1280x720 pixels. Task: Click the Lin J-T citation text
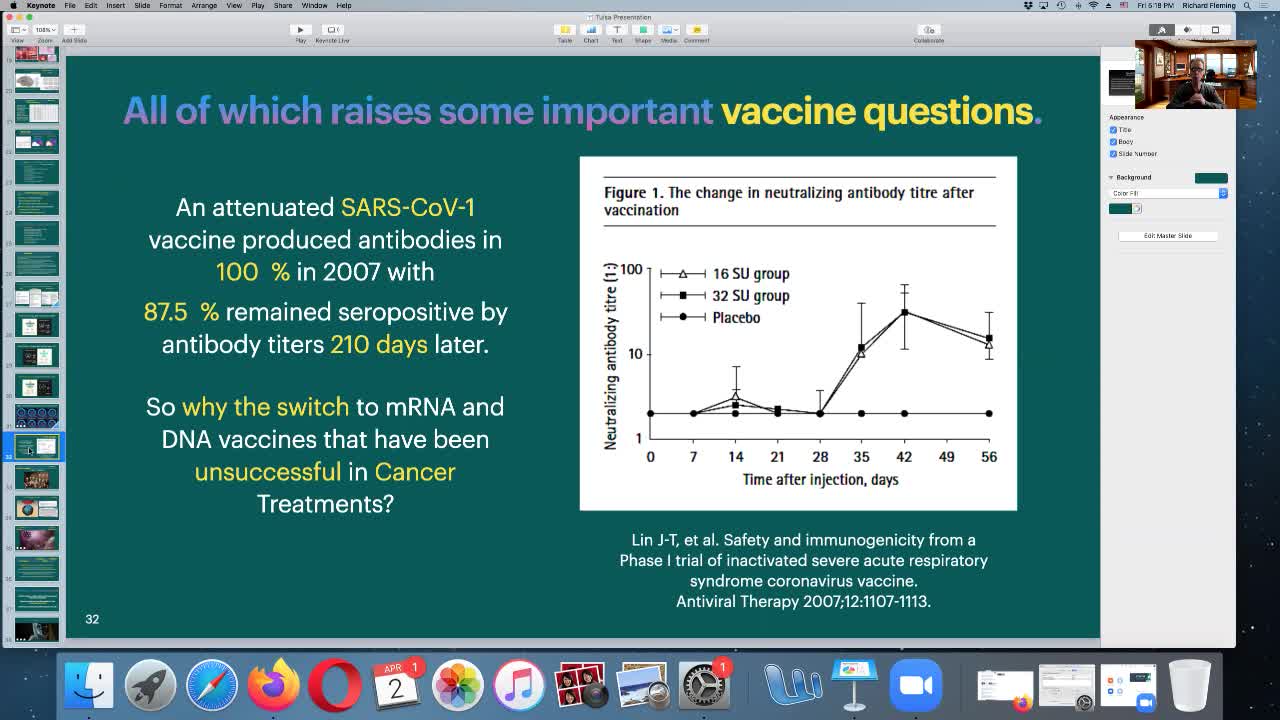(803, 570)
